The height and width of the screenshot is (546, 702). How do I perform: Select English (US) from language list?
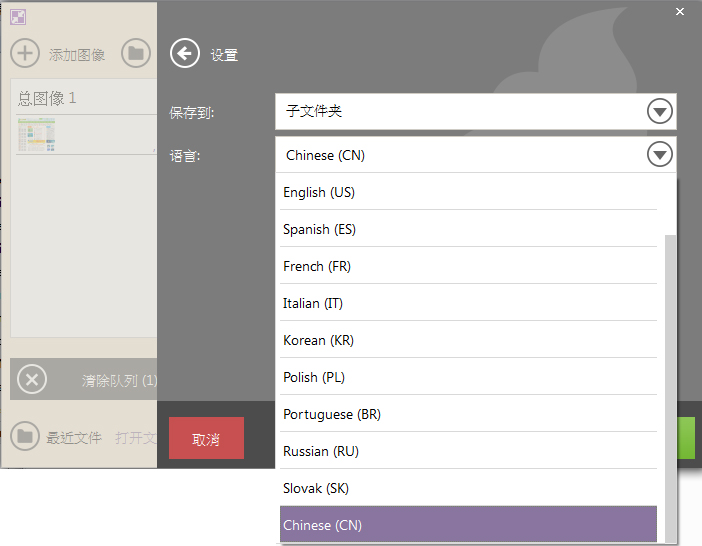pyautogui.click(x=468, y=192)
